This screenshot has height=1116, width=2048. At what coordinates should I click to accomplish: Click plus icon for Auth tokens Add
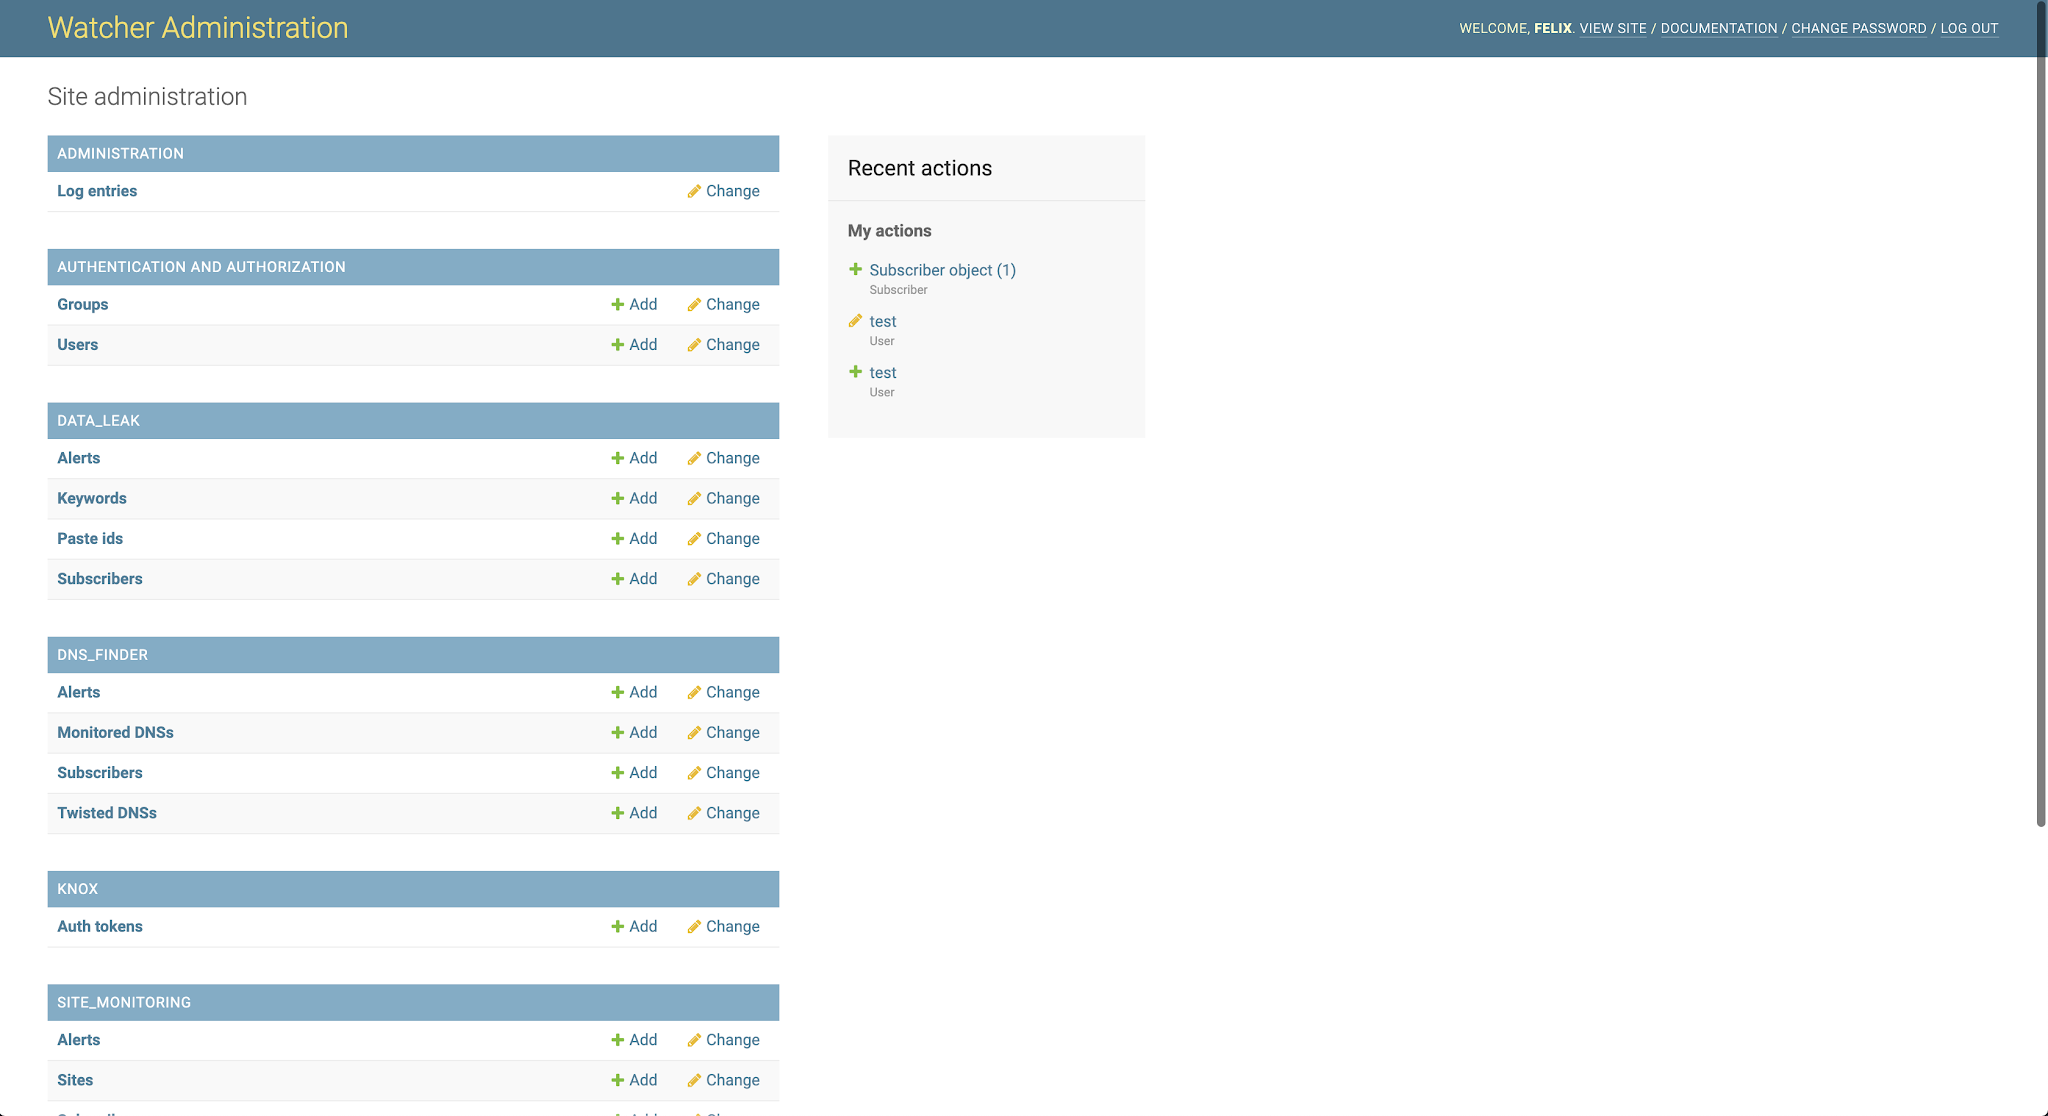pos(617,927)
